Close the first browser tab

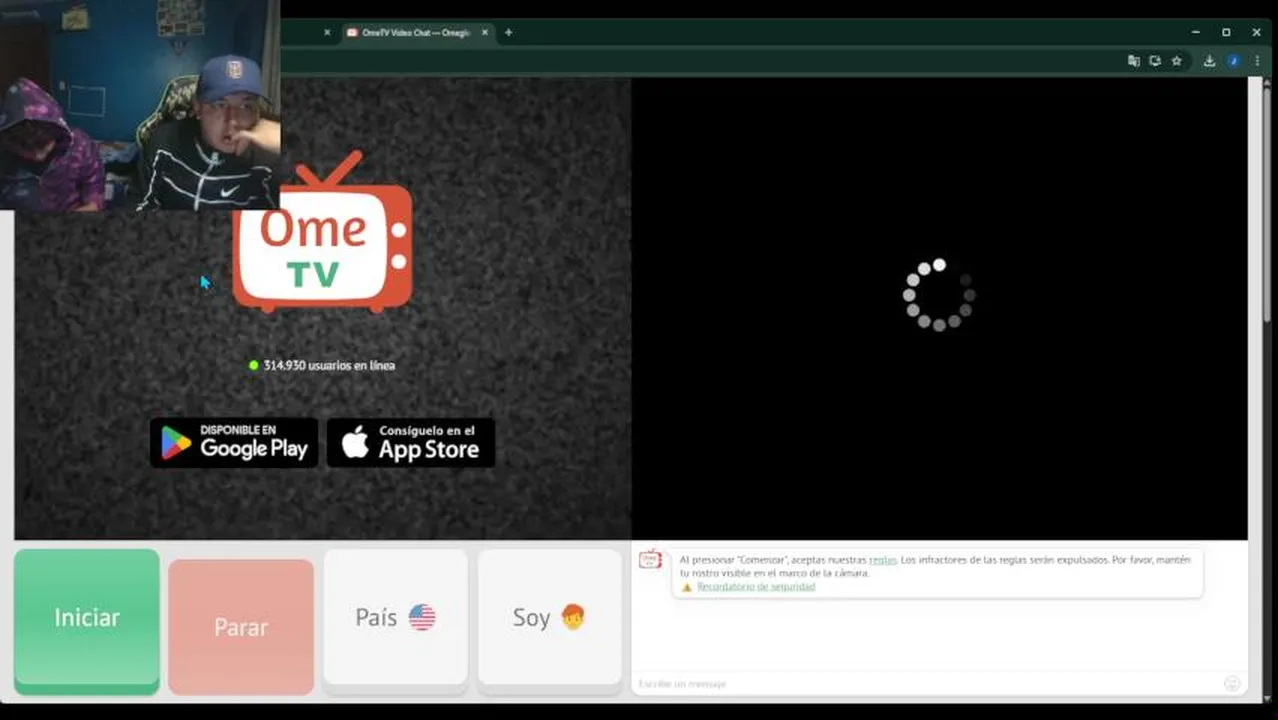point(327,33)
